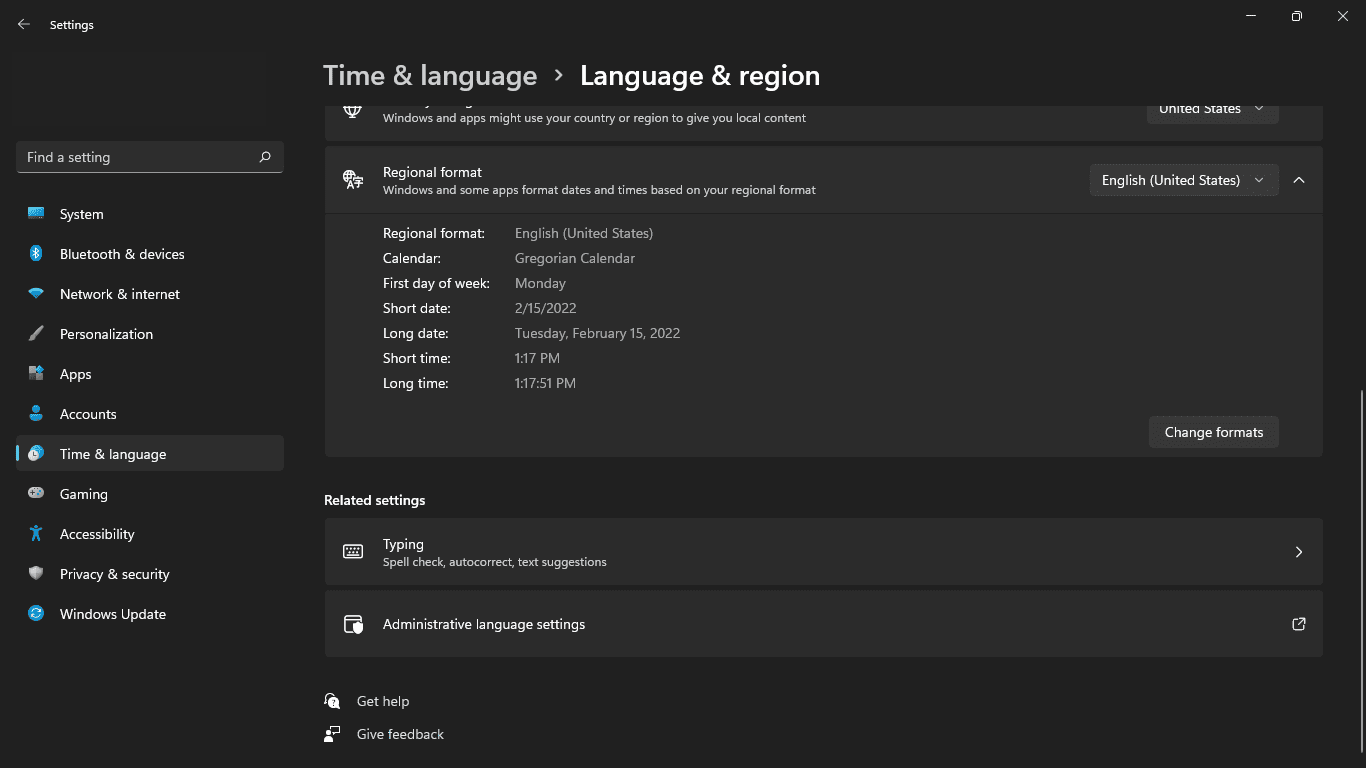
Task: Click the search magnifier icon
Action: [265, 157]
